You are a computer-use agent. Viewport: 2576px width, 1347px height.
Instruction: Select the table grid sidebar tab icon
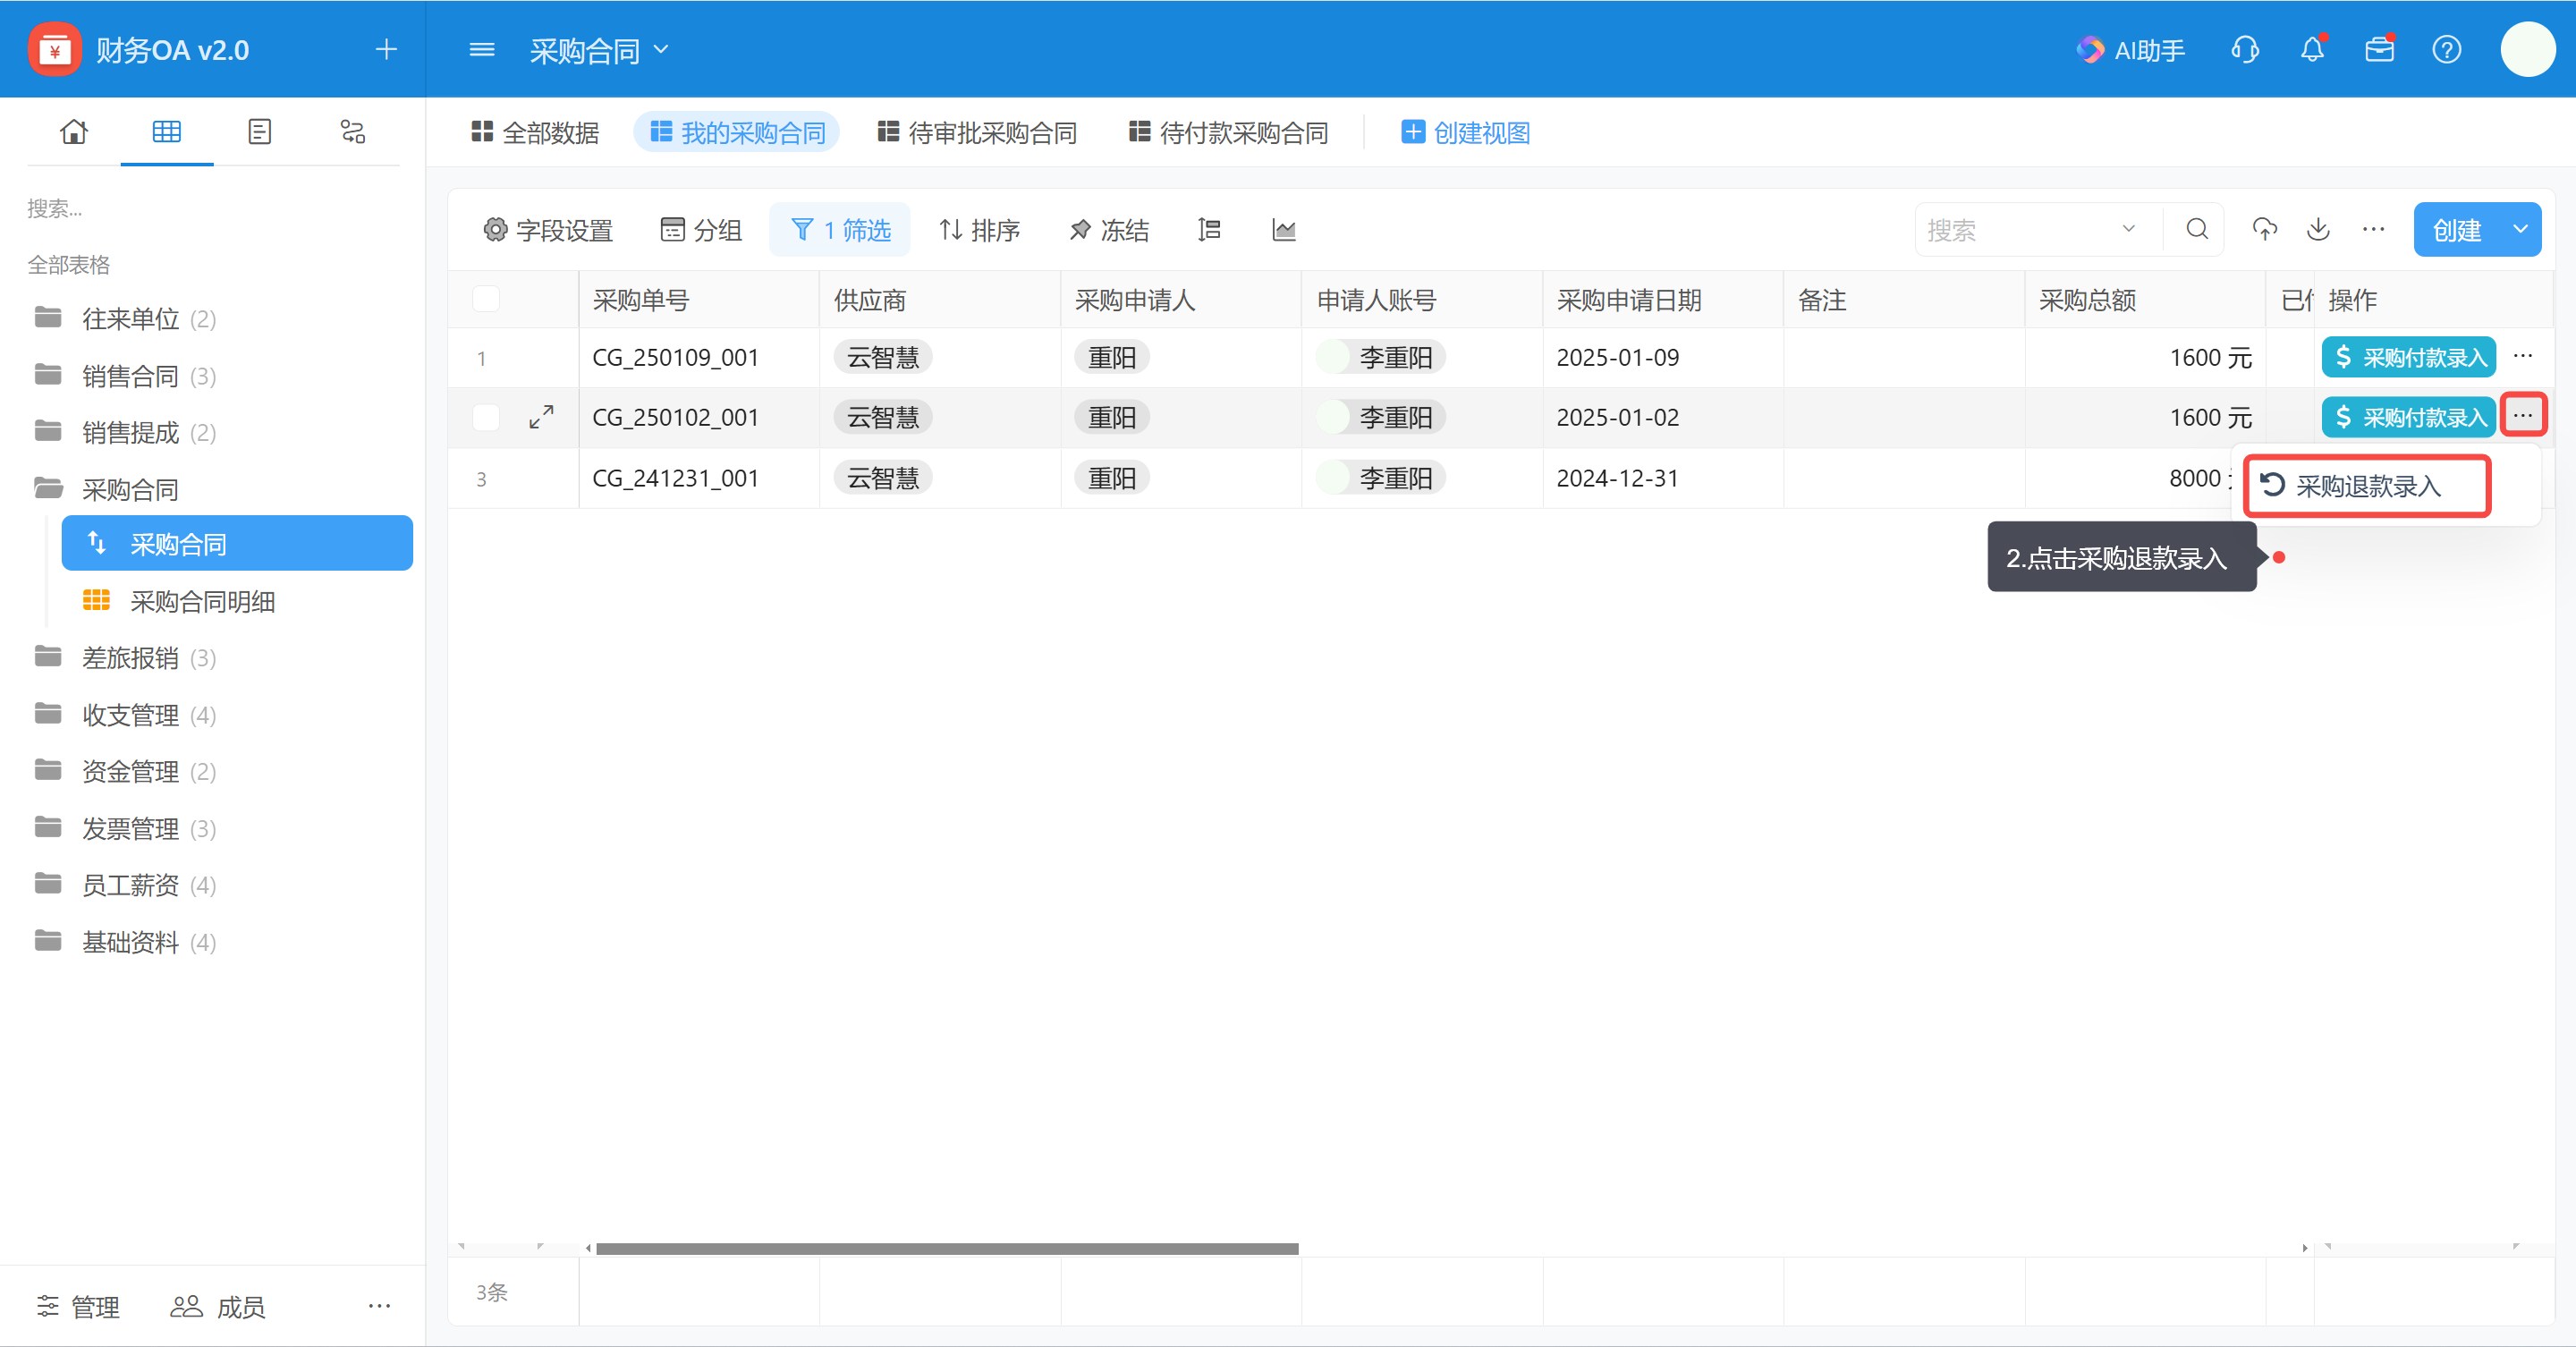[167, 131]
